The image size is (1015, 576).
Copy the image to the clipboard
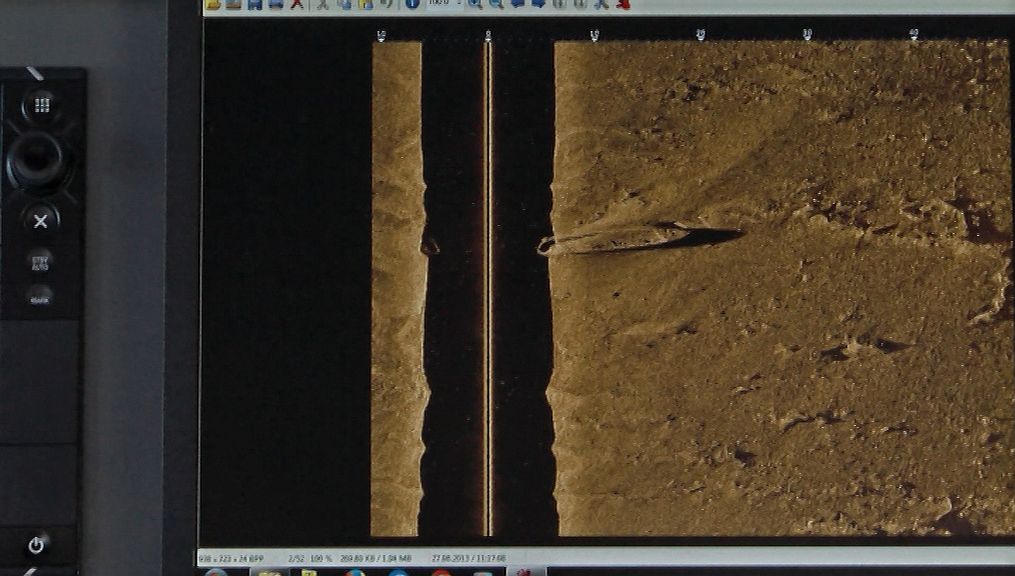coord(344,4)
